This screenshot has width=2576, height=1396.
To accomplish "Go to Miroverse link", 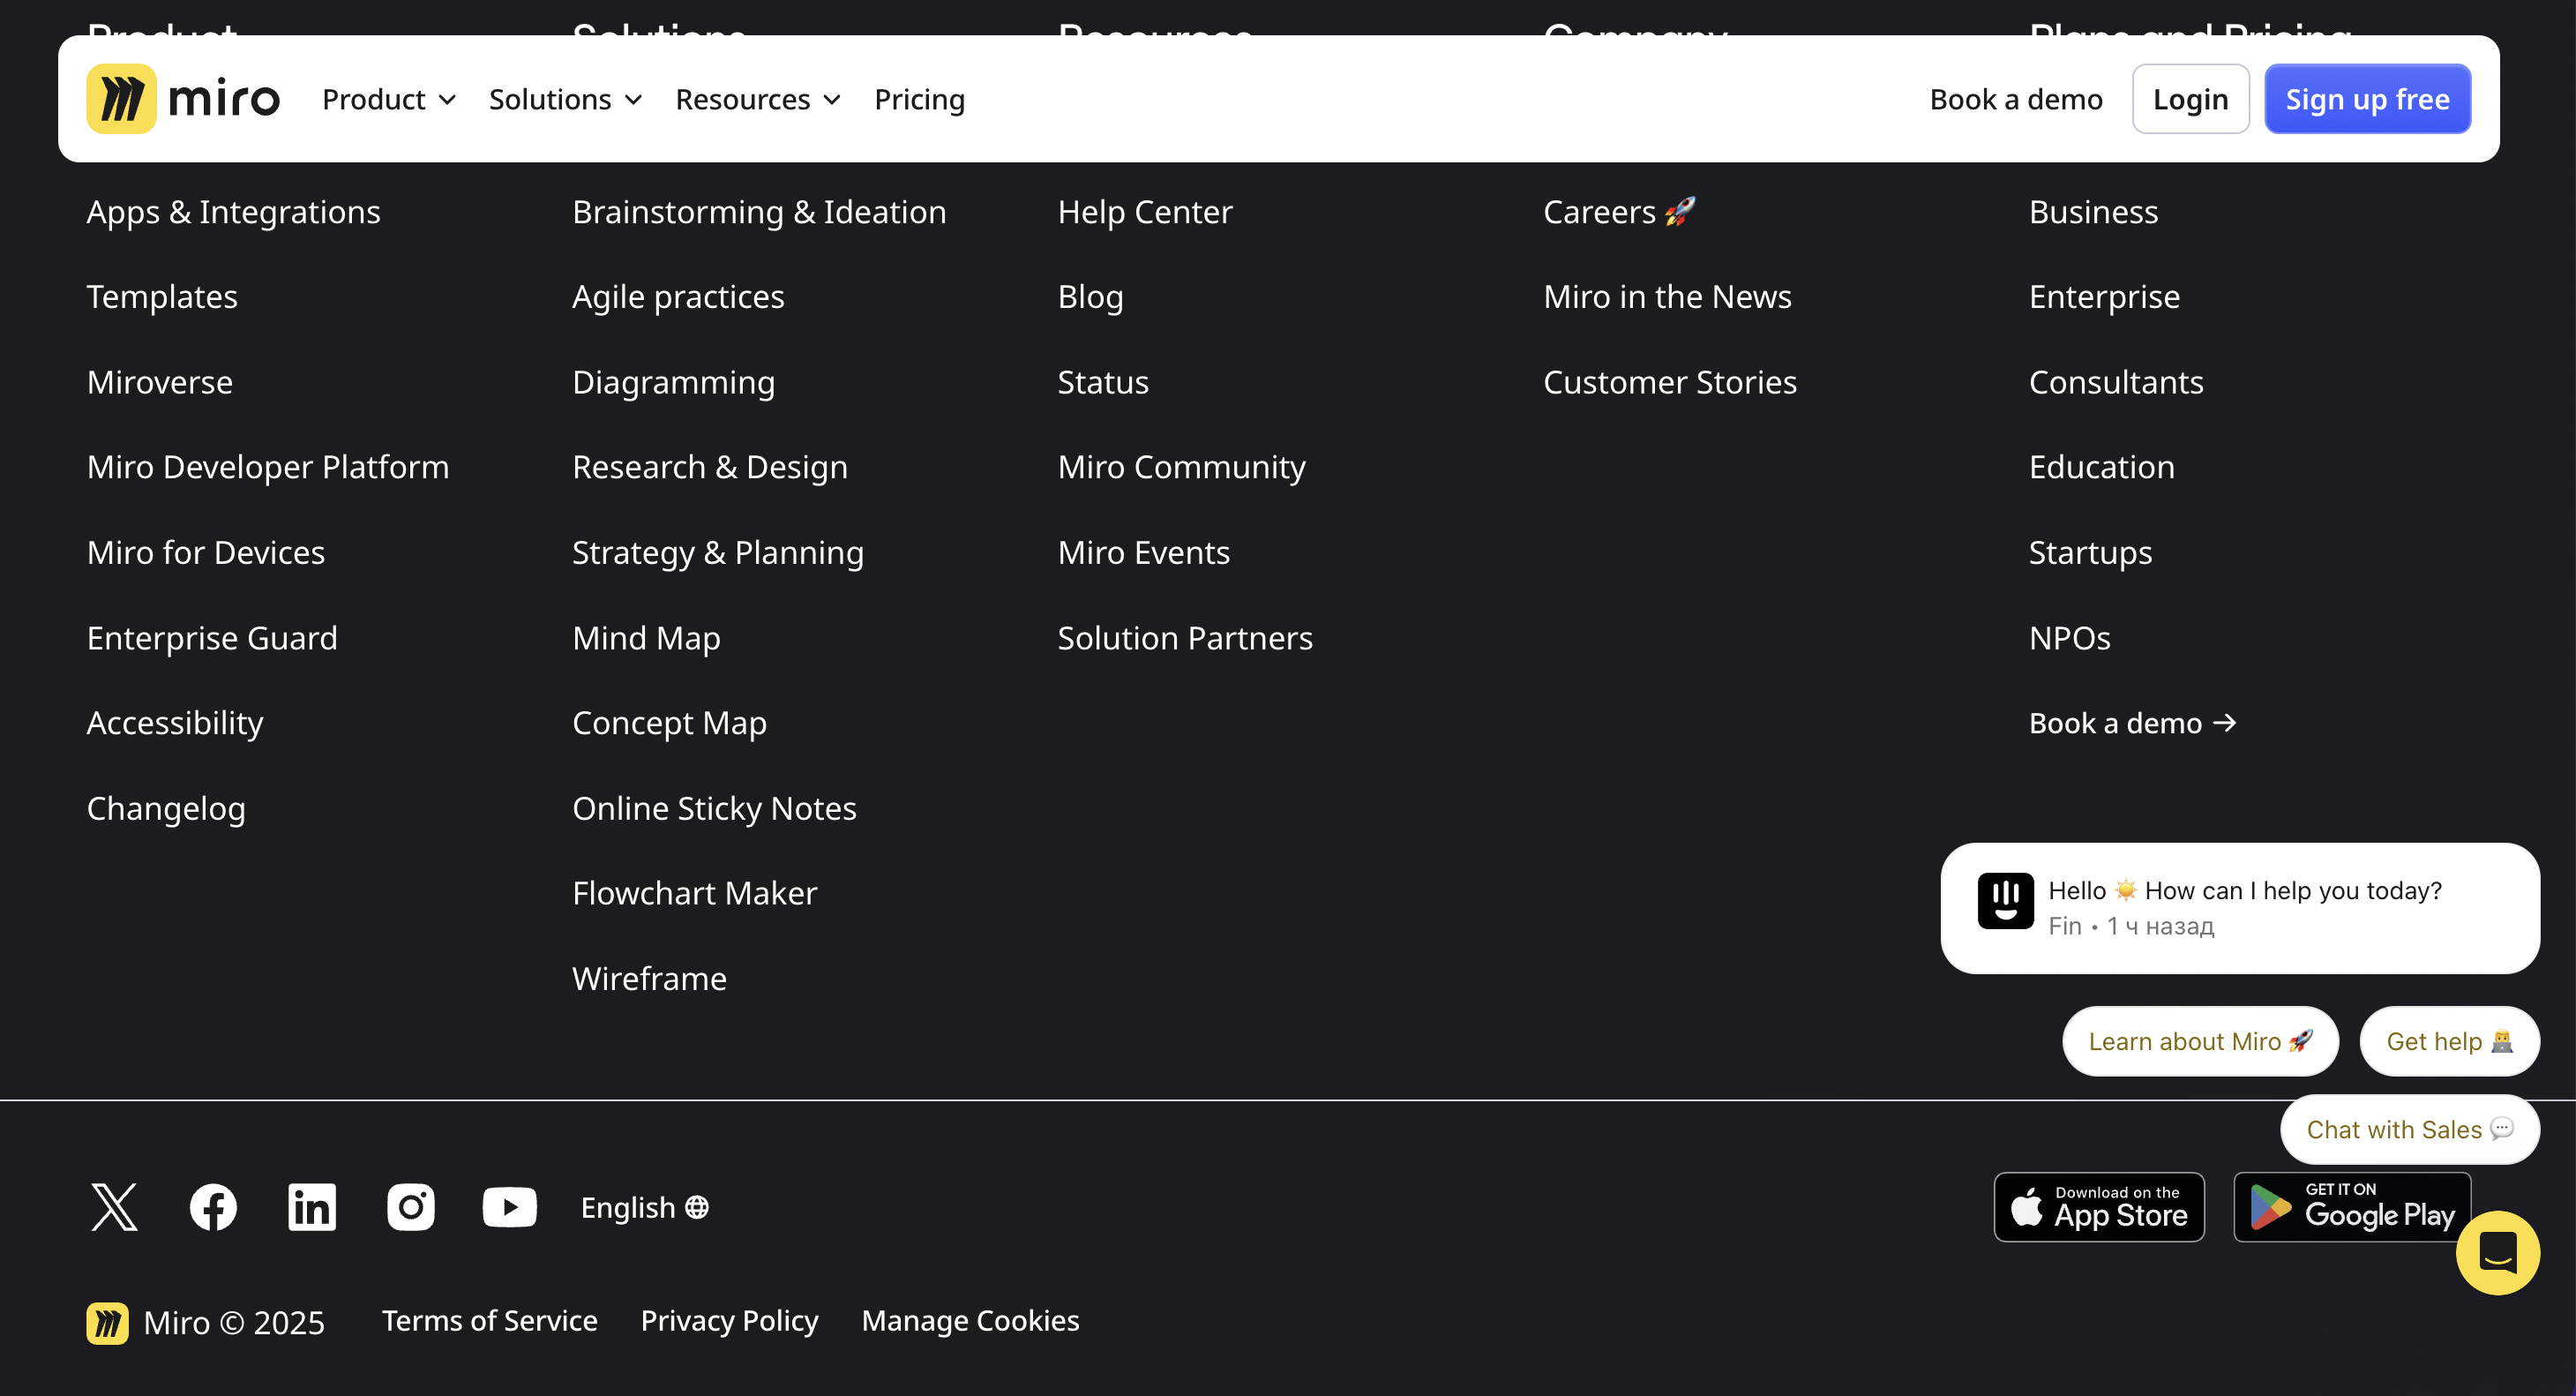I will click(160, 382).
